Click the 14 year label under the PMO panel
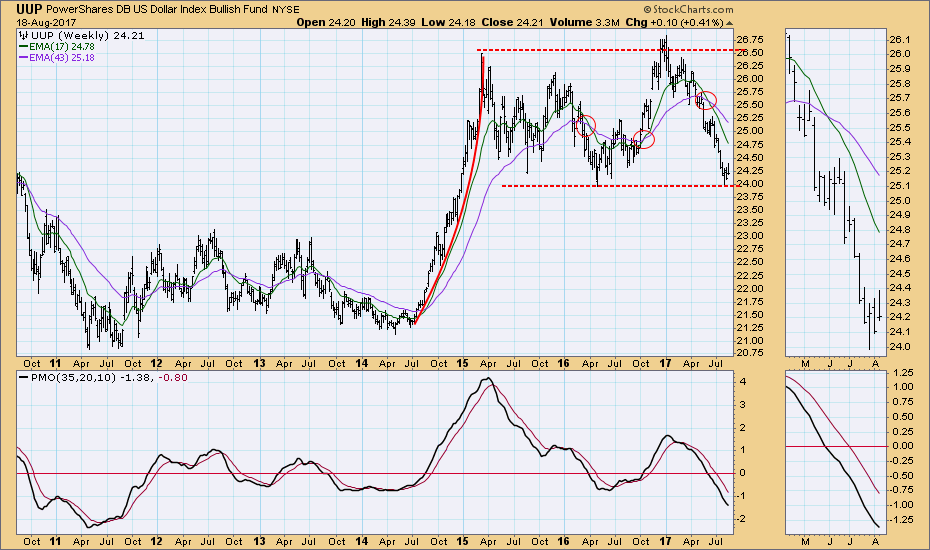Screen dimensions: 930x550 [361, 541]
